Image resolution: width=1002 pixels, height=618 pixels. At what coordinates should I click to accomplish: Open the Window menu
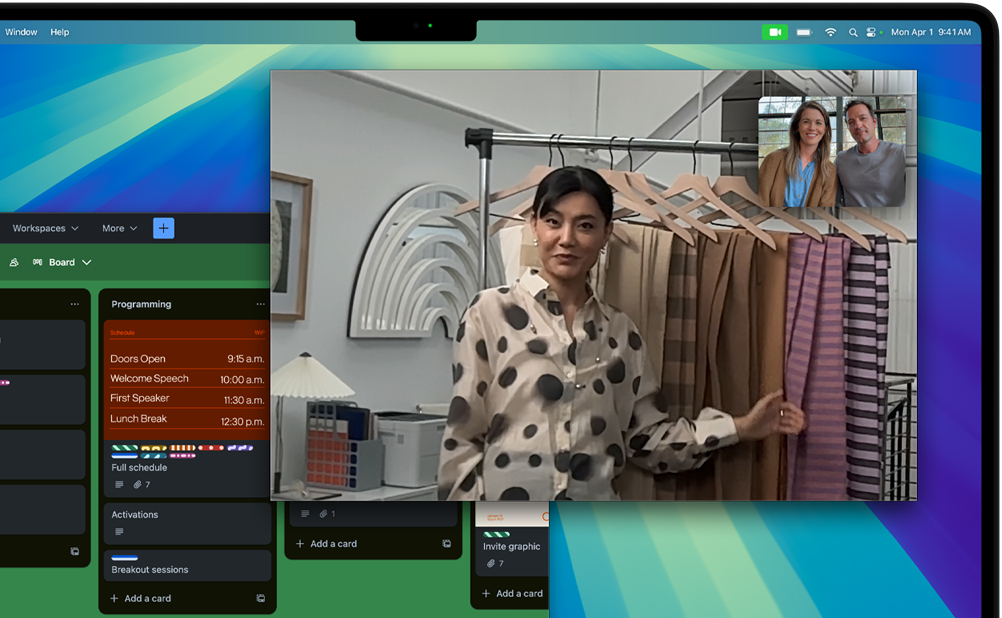click(21, 32)
